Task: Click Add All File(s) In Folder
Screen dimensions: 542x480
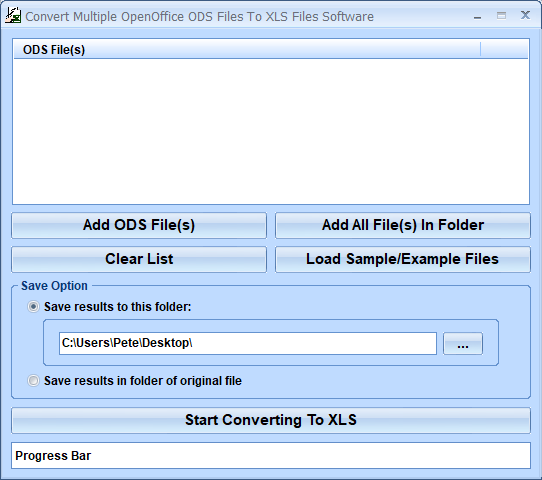Action: click(403, 225)
